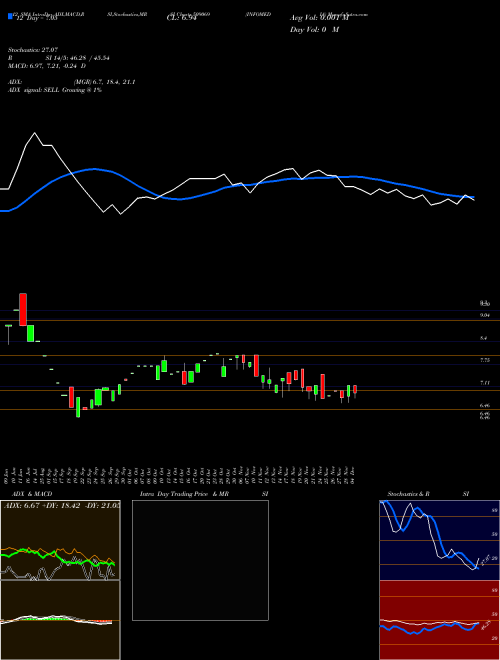Click the 'ADX & MACD' panel title
Screen dimensions: 500x660
(32, 494)
